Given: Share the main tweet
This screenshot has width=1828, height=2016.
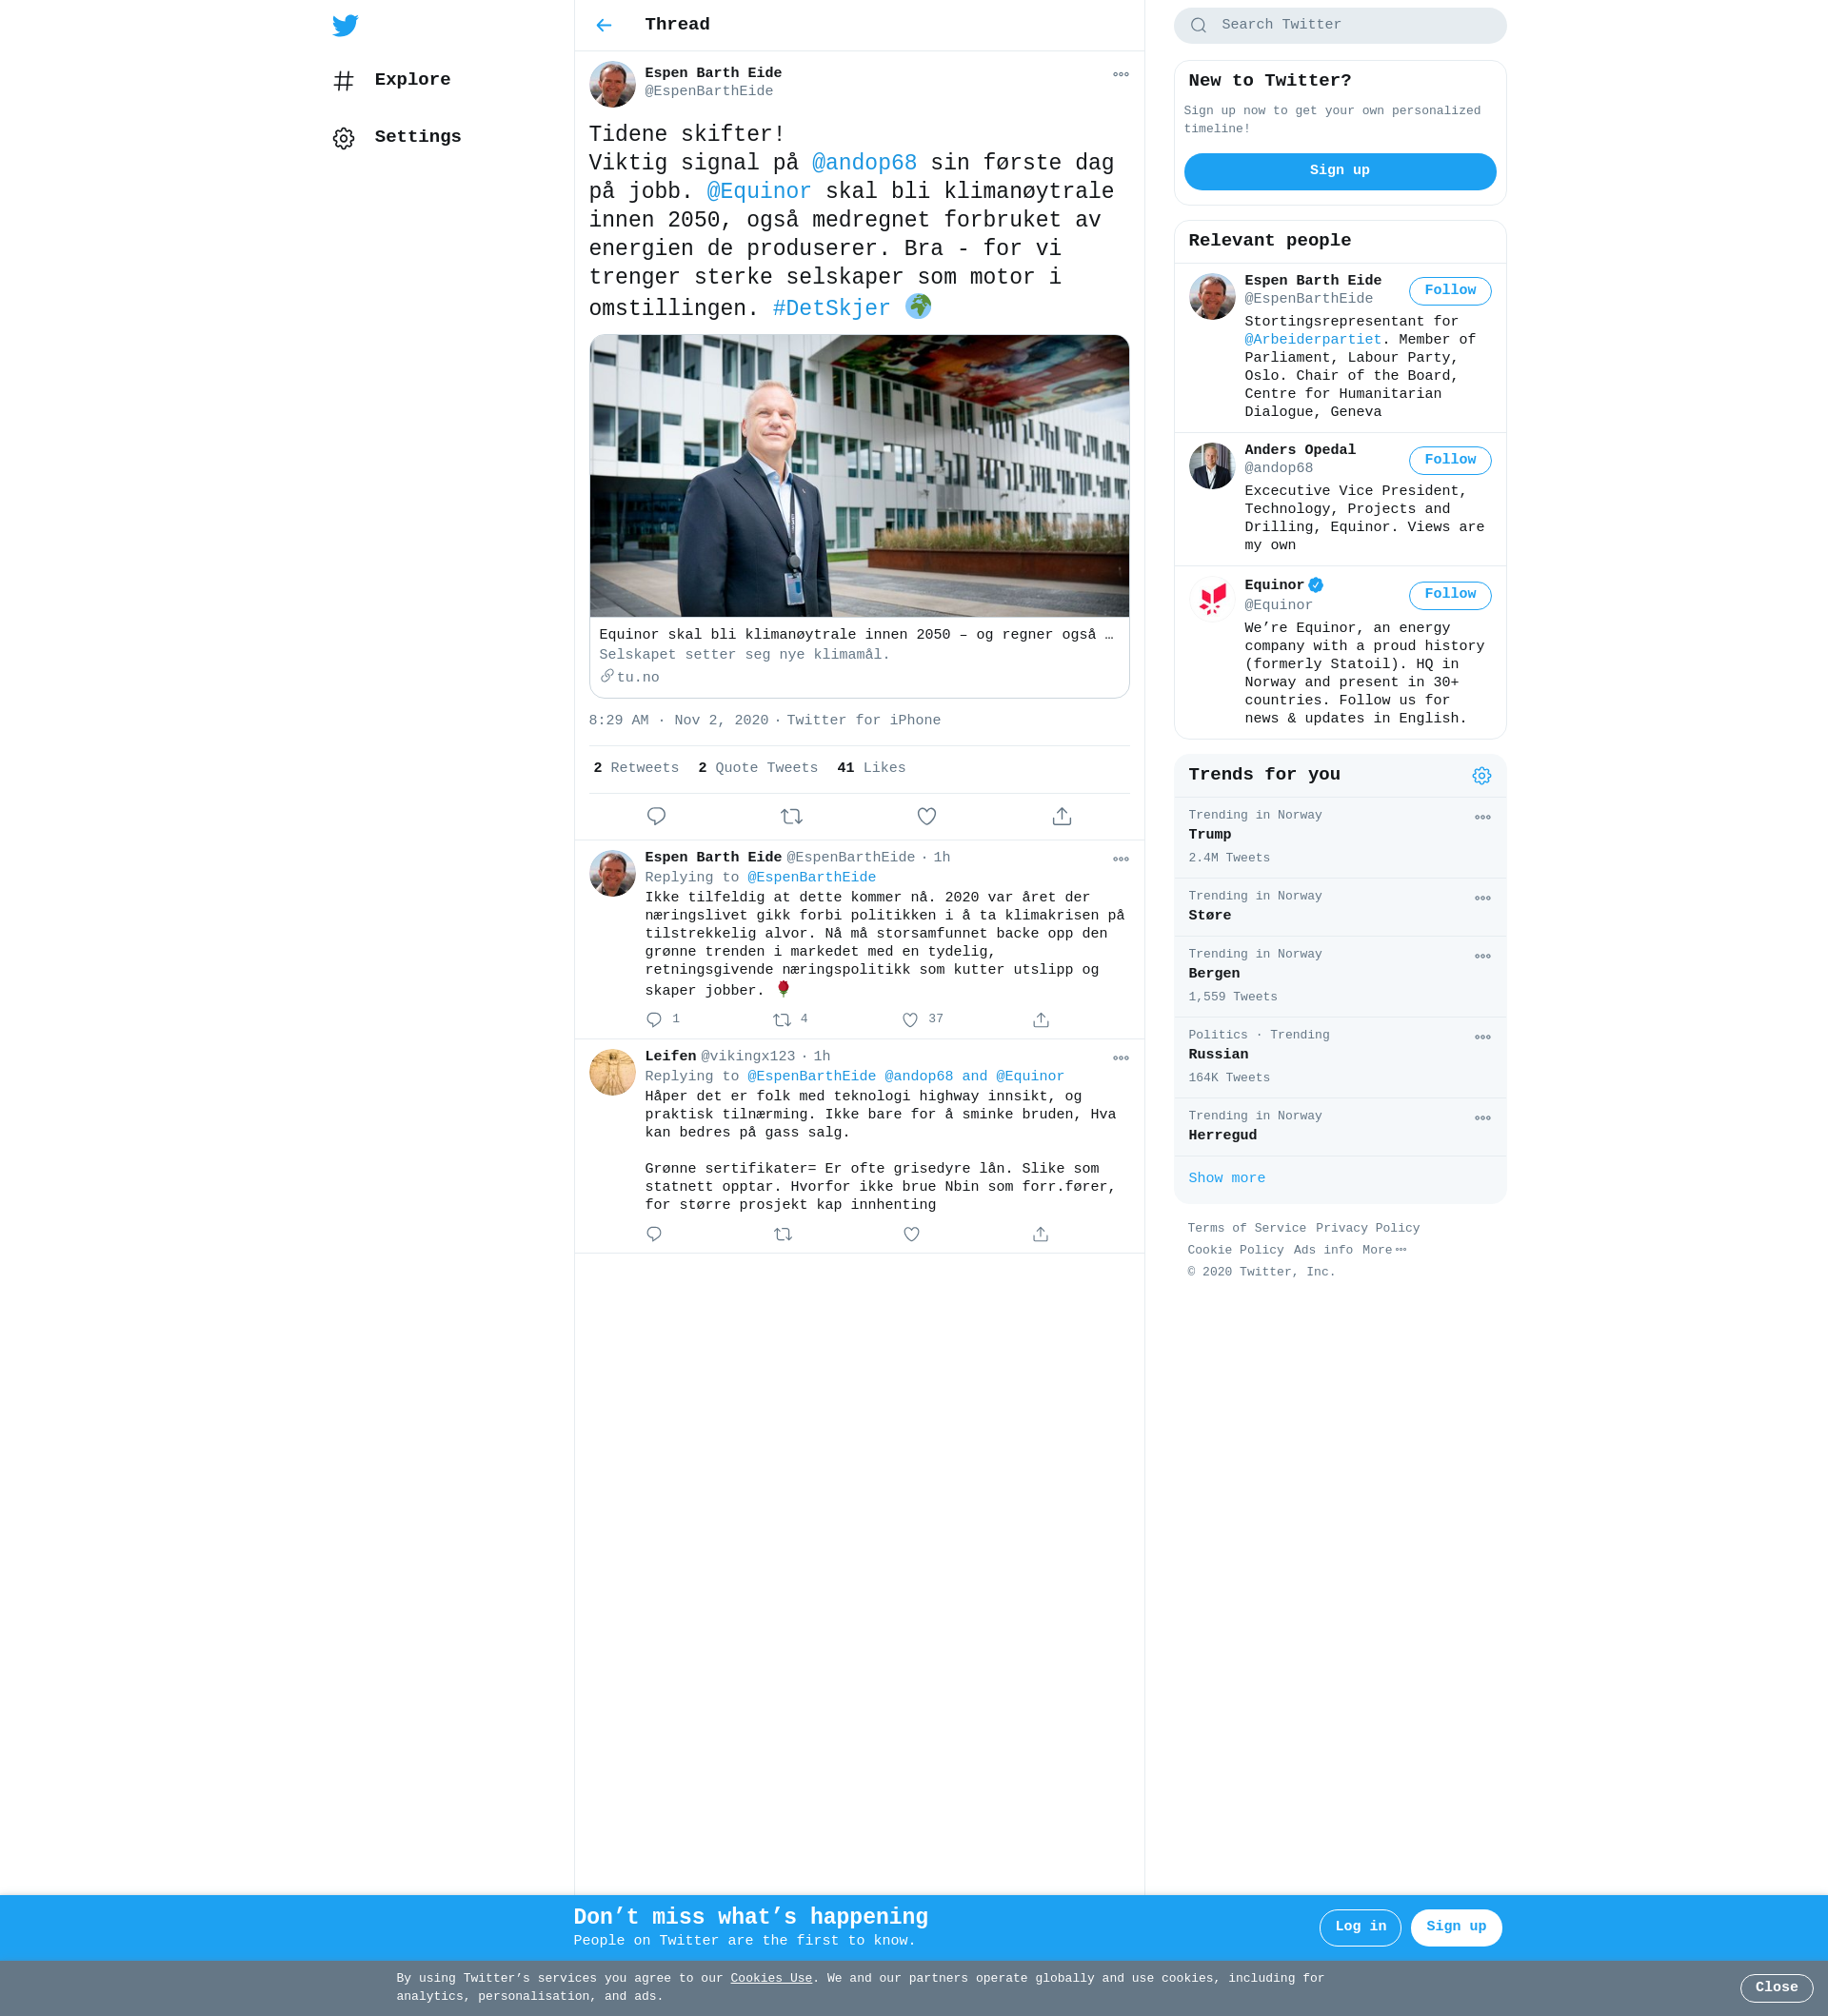Looking at the screenshot, I should point(1062,816).
